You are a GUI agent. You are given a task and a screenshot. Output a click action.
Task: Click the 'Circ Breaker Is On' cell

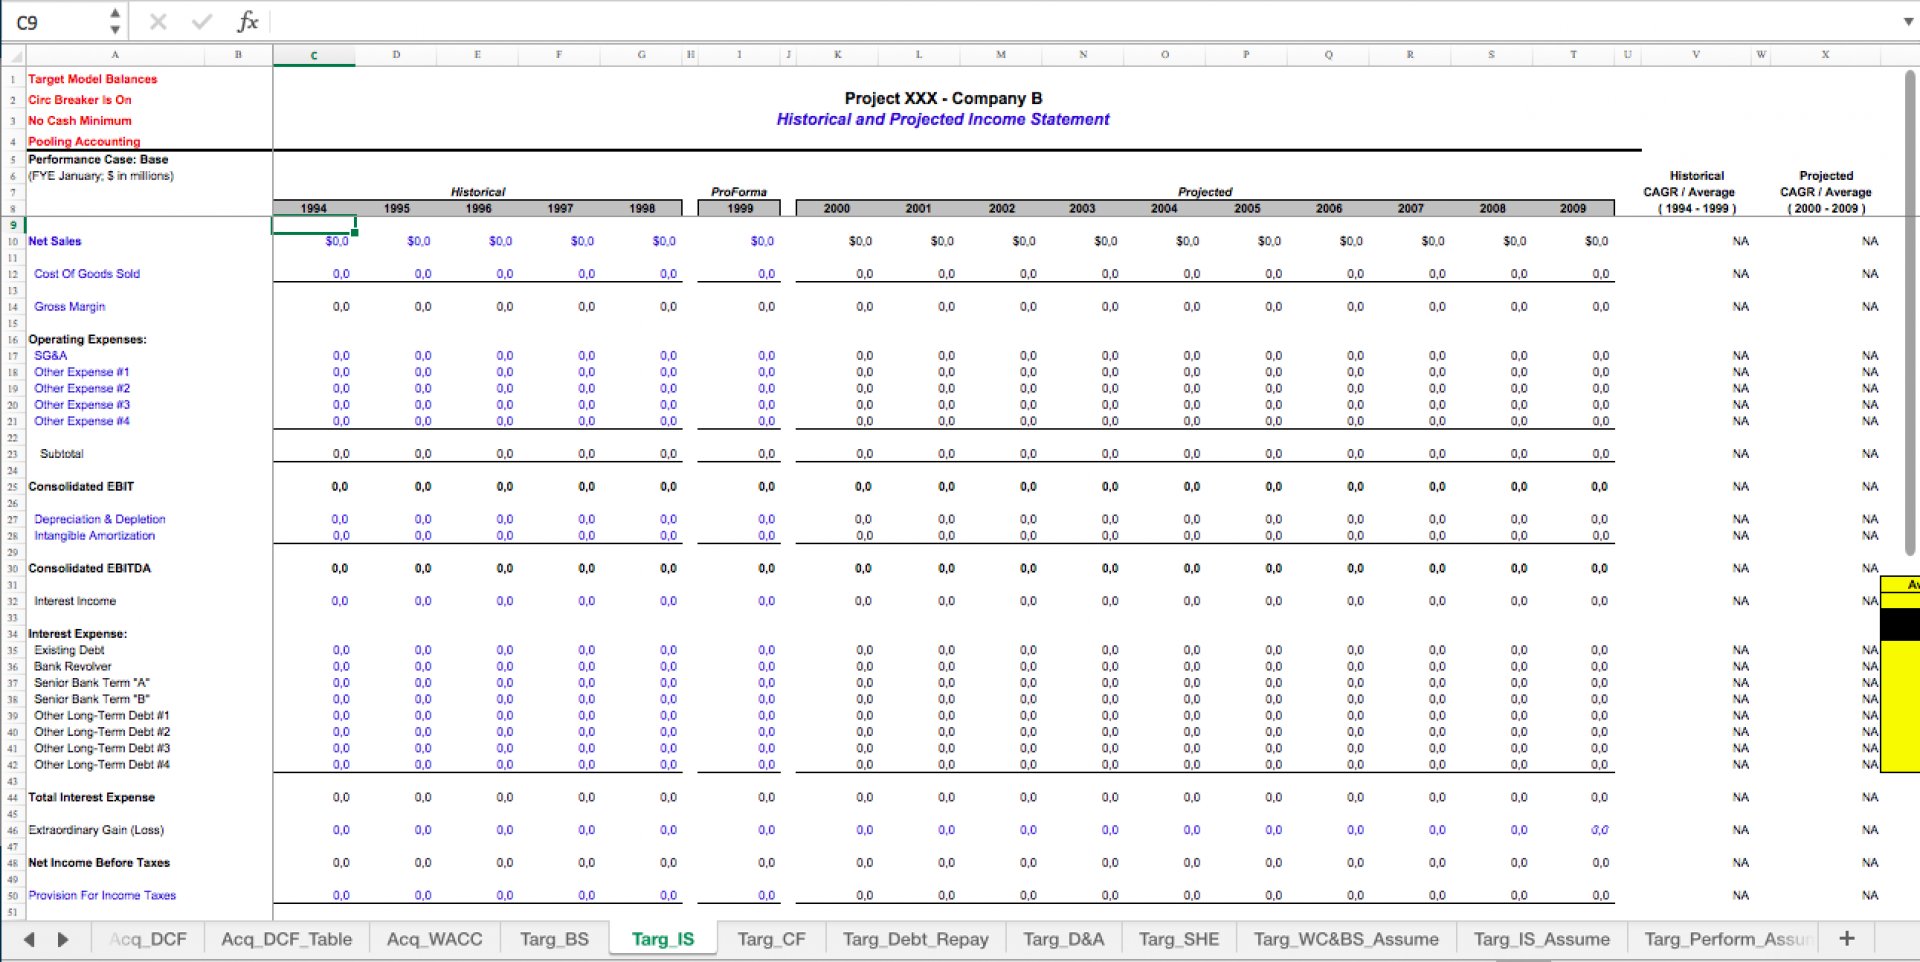80,100
